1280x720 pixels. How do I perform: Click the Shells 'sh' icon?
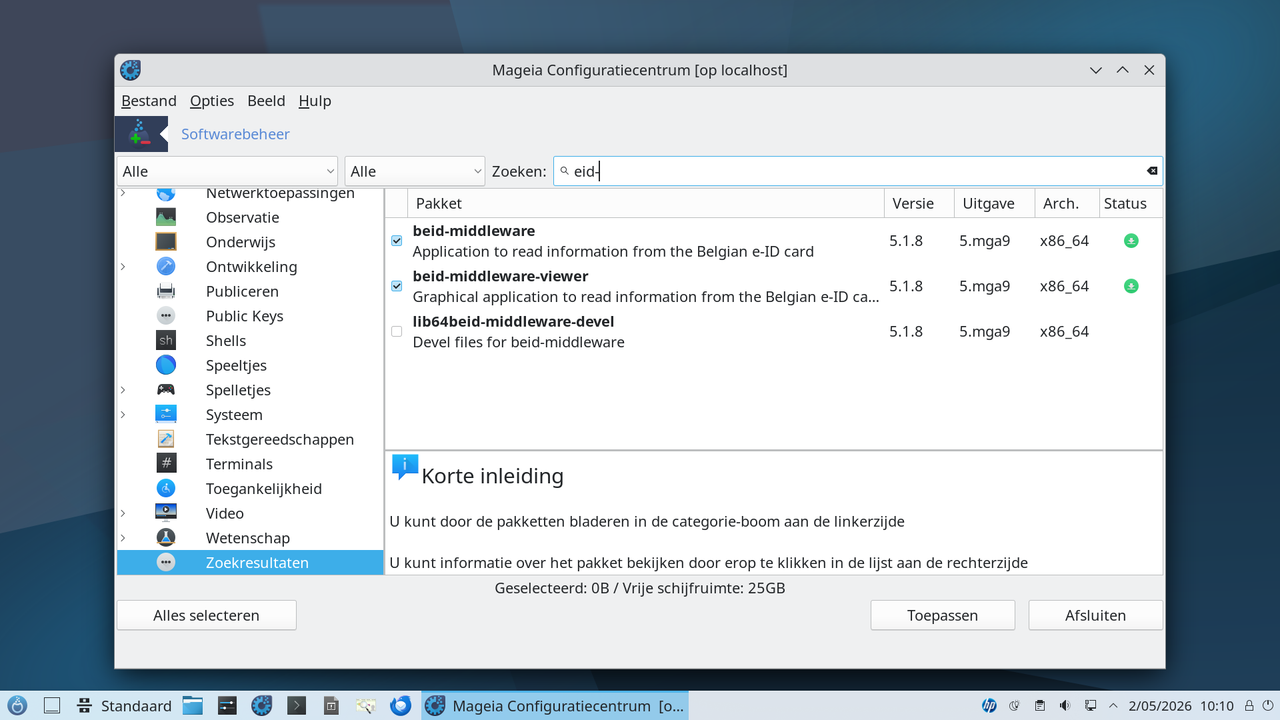coord(166,341)
